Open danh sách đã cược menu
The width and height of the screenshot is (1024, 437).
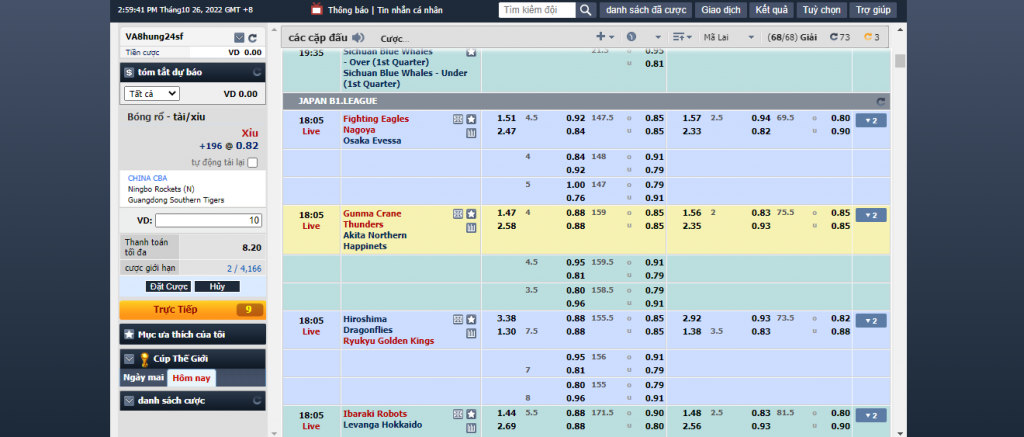pyautogui.click(x=645, y=10)
